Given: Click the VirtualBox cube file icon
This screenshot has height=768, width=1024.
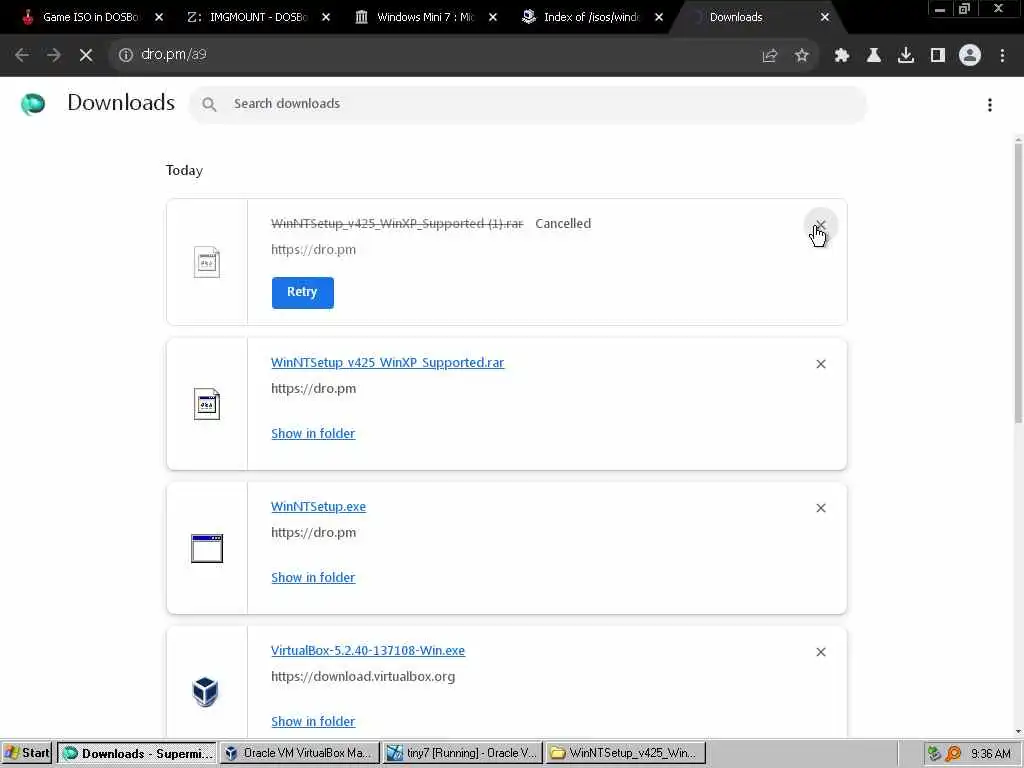Looking at the screenshot, I should pyautogui.click(x=205, y=692).
